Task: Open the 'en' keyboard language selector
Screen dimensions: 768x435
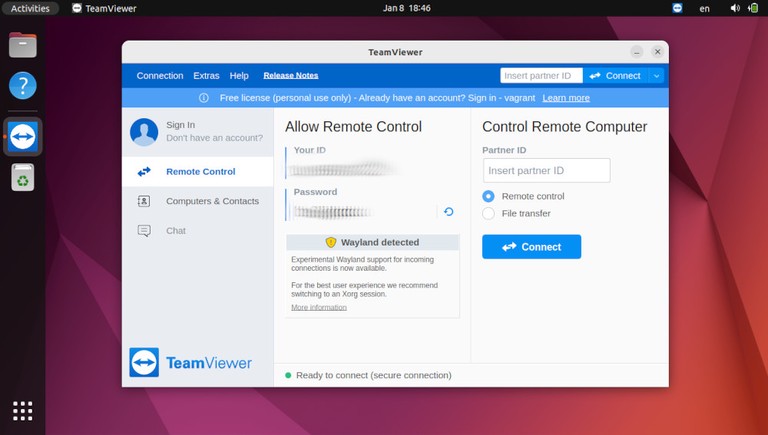Action: click(x=705, y=8)
